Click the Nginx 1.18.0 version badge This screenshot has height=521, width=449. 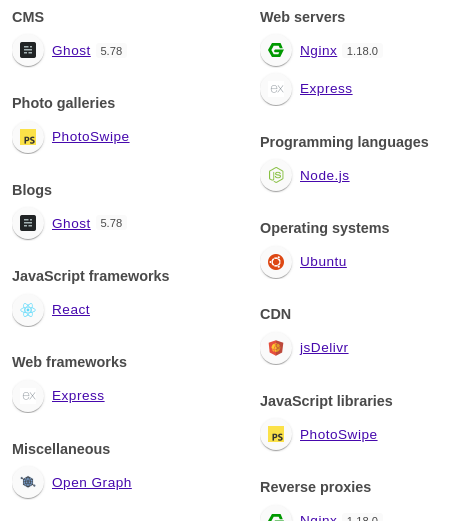362,51
